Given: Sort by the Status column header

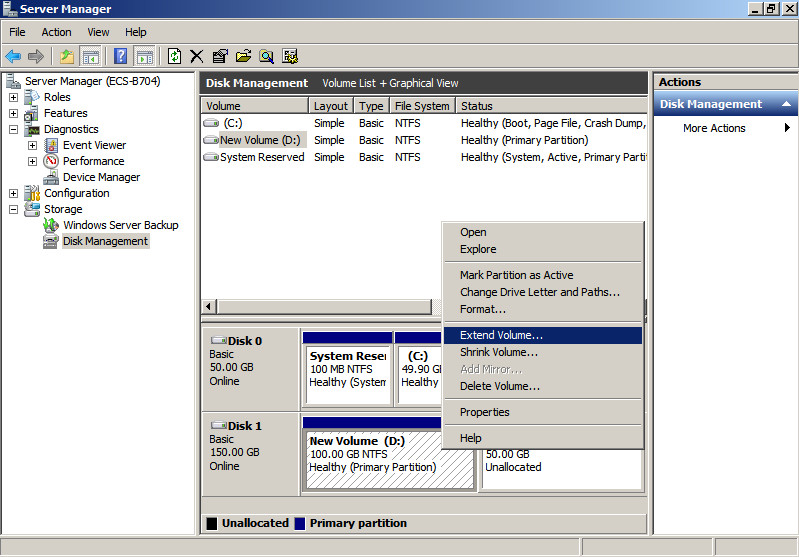Looking at the screenshot, I should [x=551, y=106].
